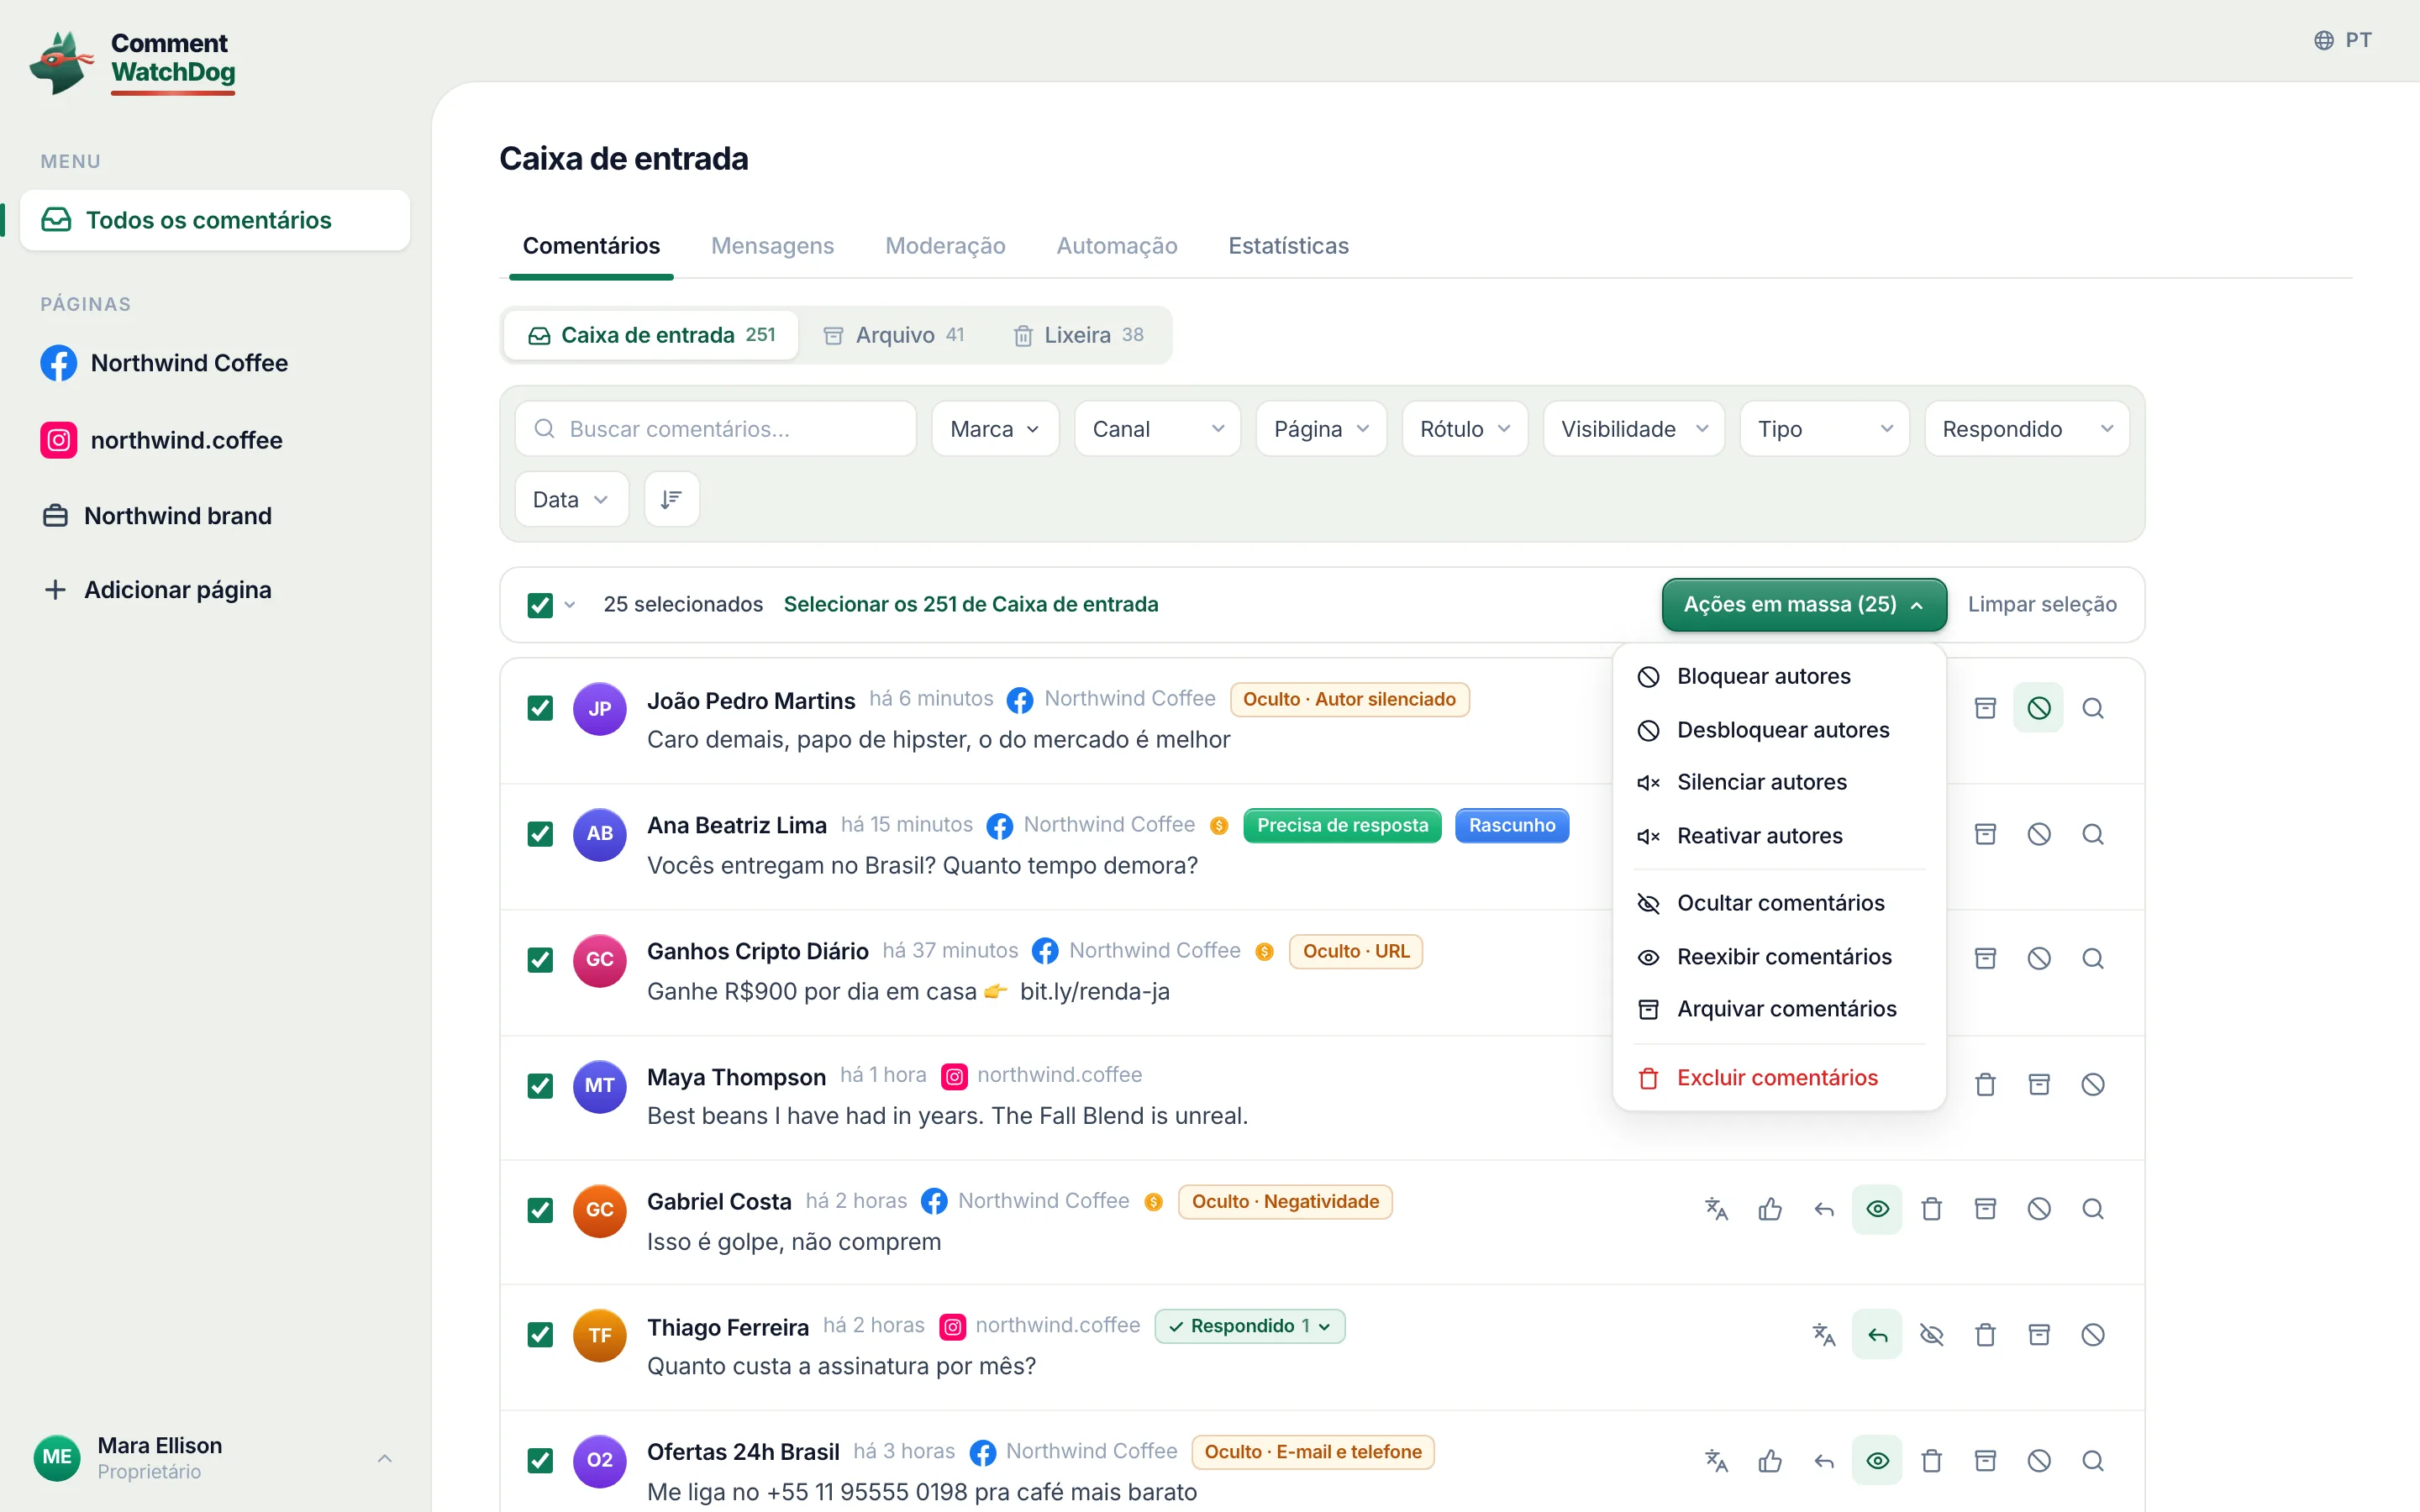
Task: Select Ocultar comentários in bulk menu
Action: 1779,903
